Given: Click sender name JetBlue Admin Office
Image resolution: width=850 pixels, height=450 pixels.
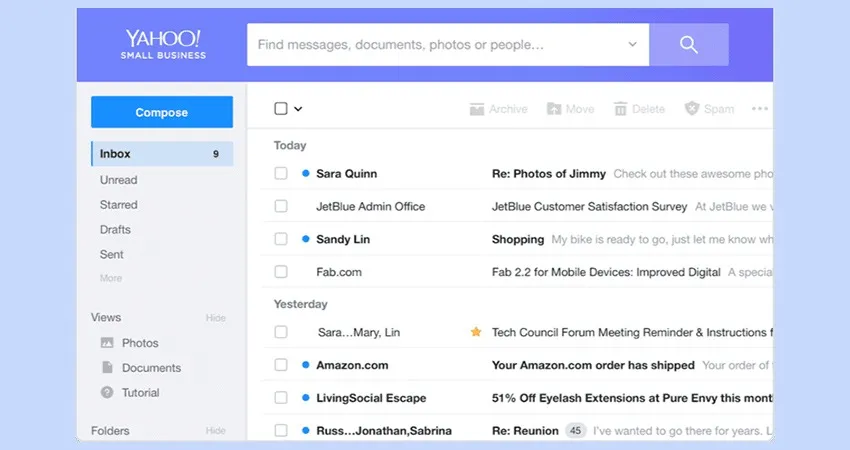Looking at the screenshot, I should (370, 207).
